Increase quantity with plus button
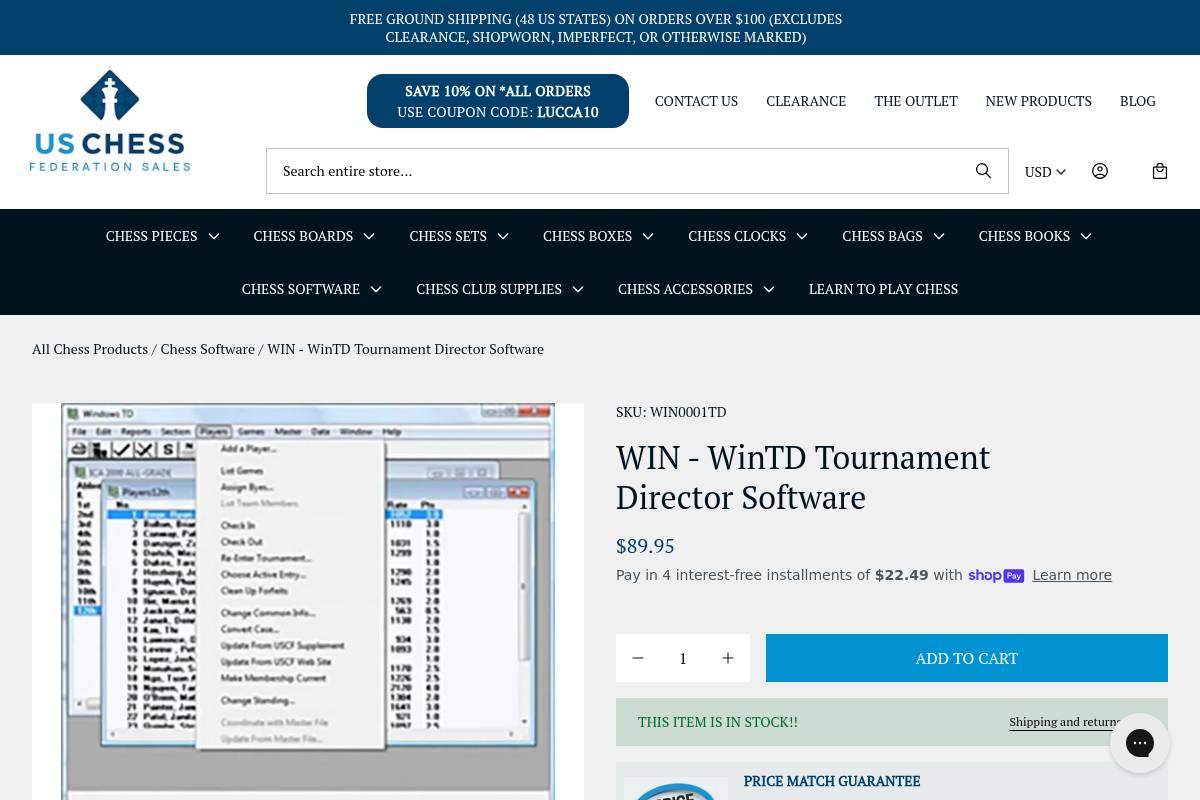 pyautogui.click(x=728, y=658)
